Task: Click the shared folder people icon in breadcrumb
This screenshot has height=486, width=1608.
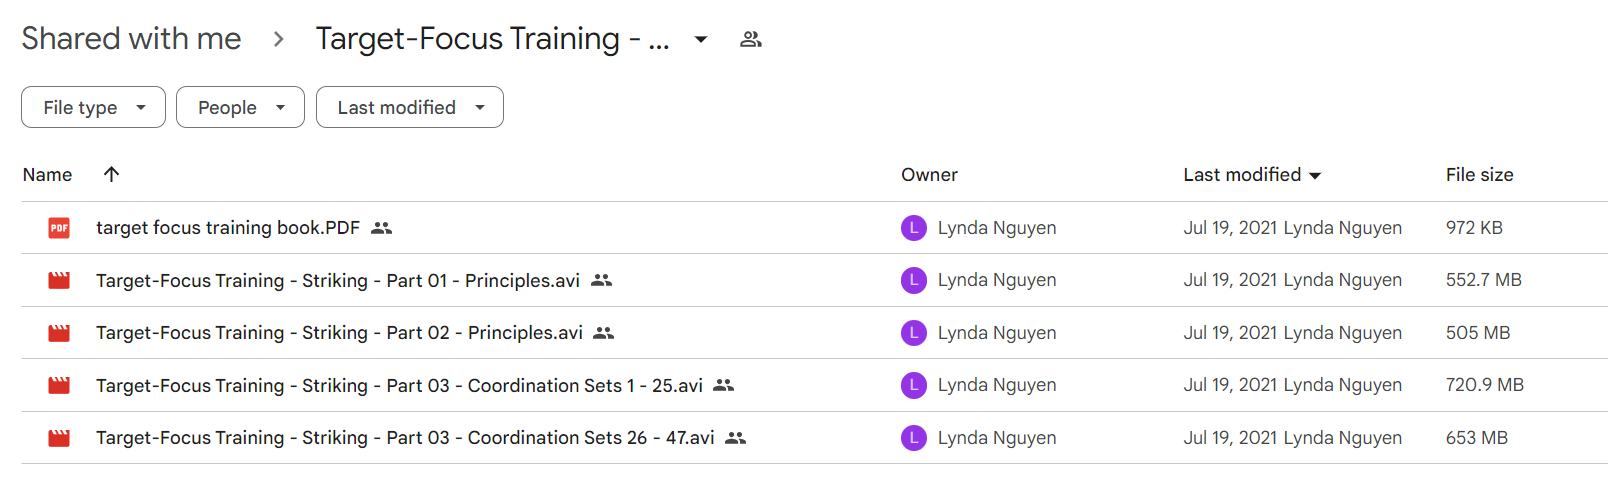Action: [751, 39]
